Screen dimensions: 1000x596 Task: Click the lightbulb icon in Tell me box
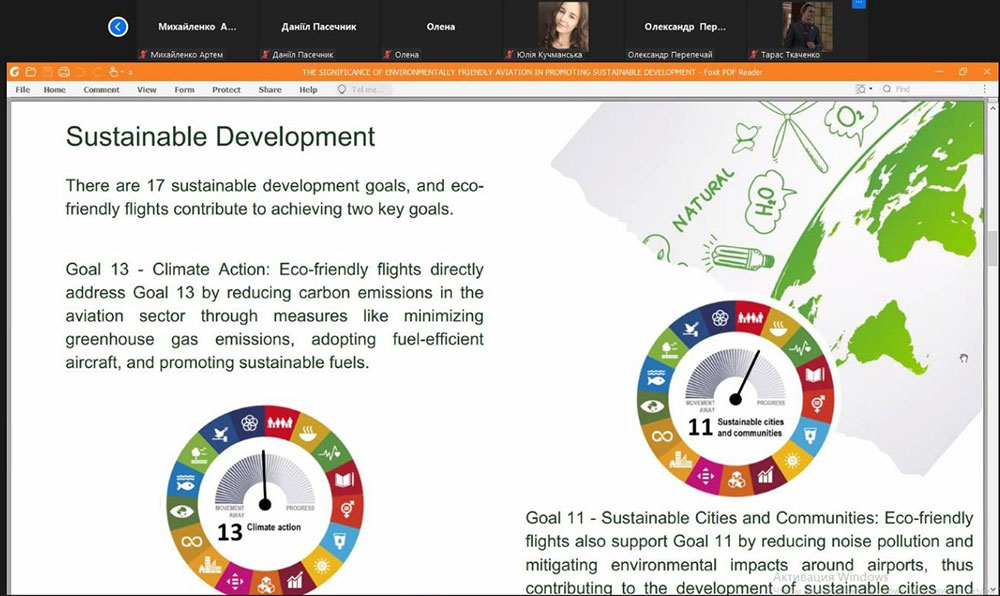point(342,90)
